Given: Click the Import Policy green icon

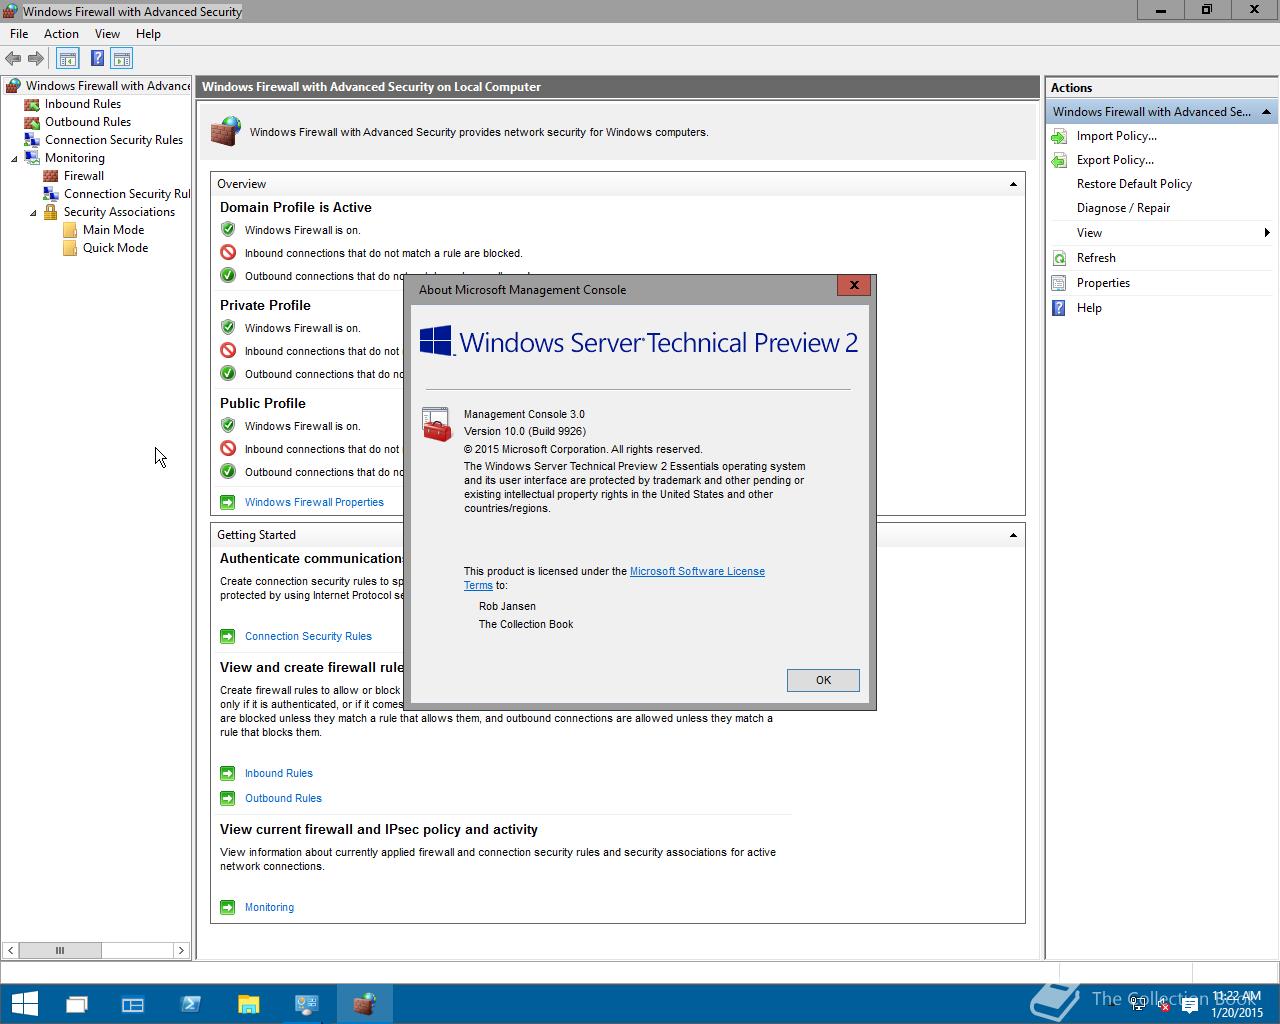Looking at the screenshot, I should coord(1059,136).
